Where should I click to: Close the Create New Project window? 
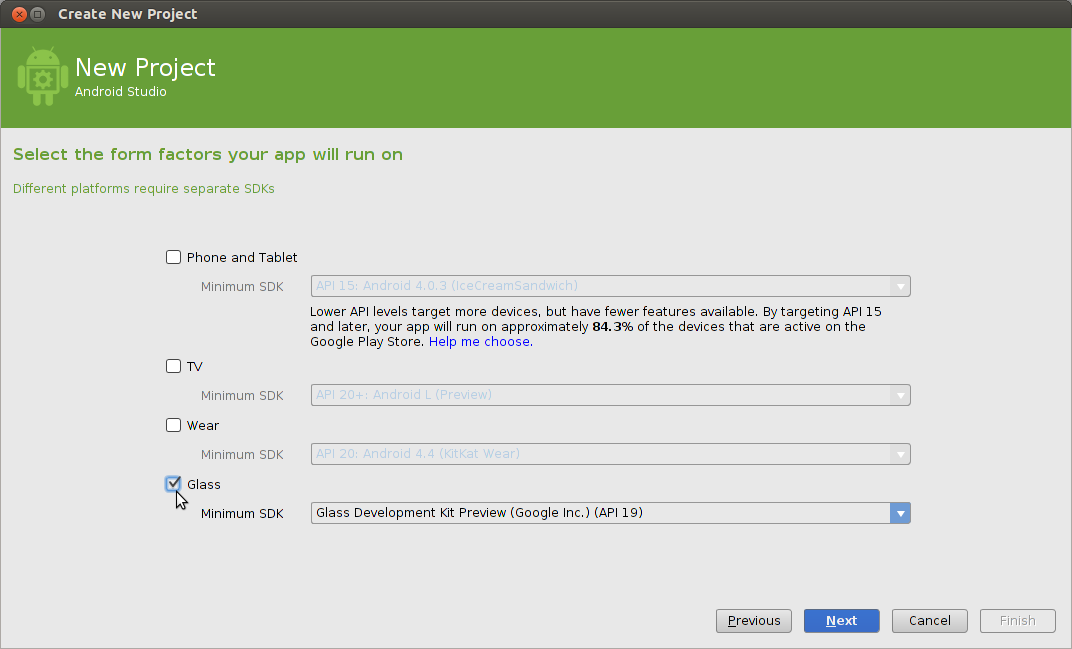pos(17,14)
